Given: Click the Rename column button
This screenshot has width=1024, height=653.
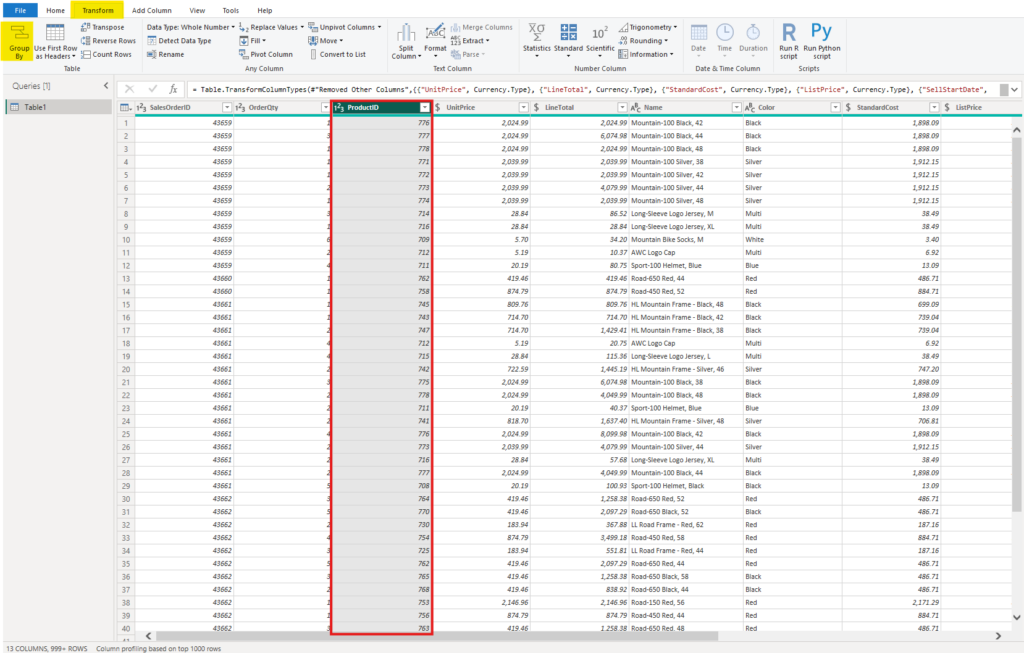Looking at the screenshot, I should 165,54.
